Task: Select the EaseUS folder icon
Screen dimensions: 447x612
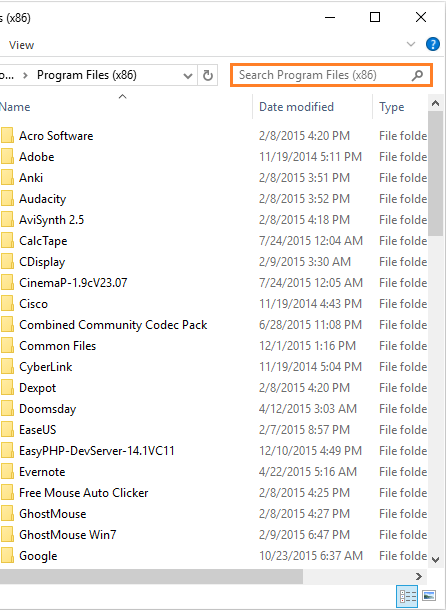Action: [x=7, y=430]
